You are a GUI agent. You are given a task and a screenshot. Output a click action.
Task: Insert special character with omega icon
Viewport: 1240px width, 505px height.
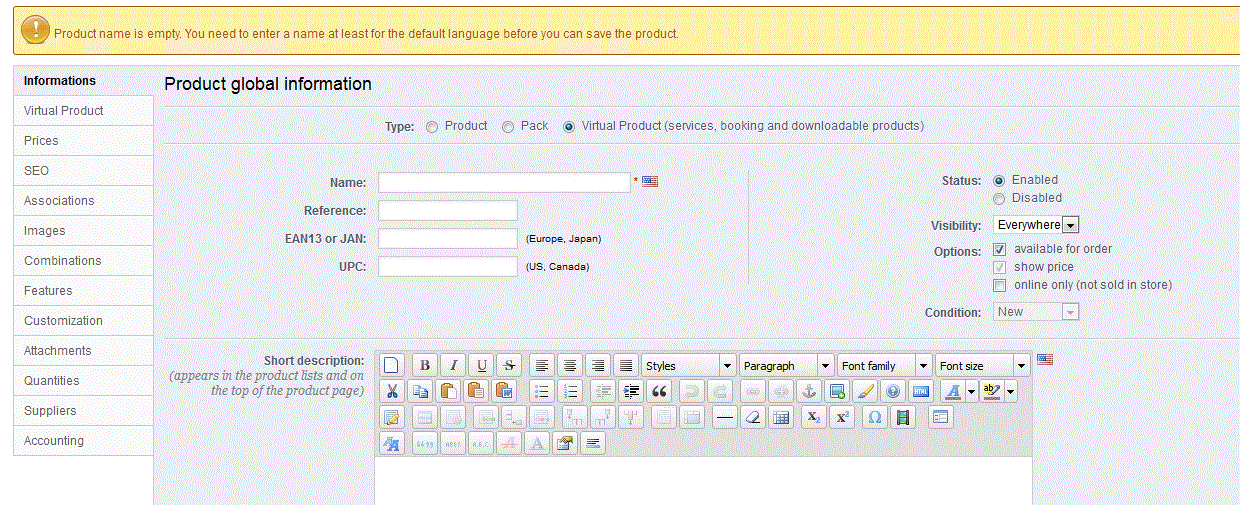875,418
